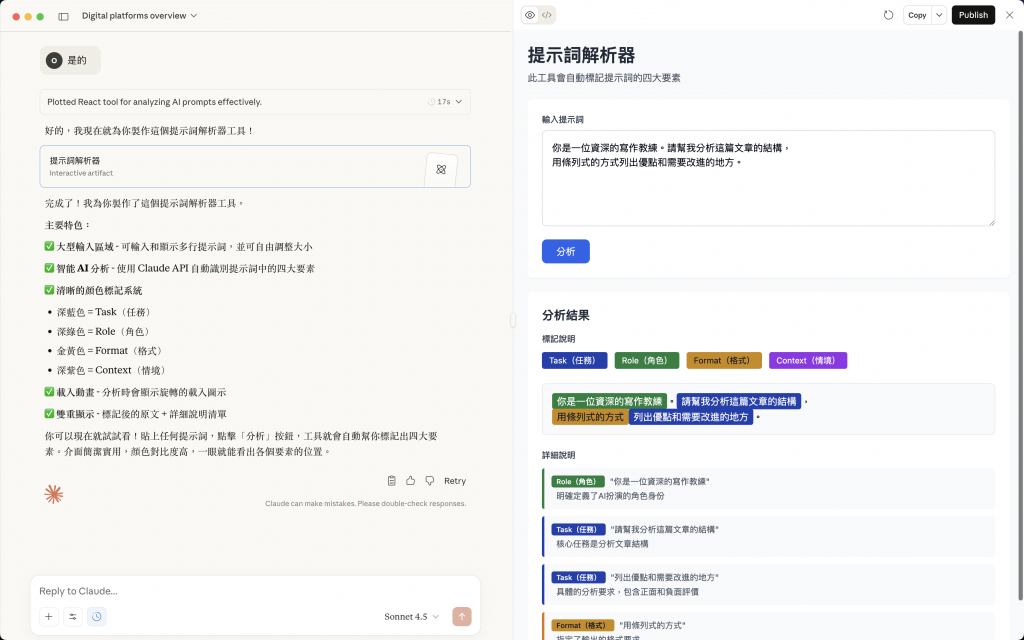Viewport: 1024px width, 640px height.
Task: Send the message with arrow button
Action: 462,616
